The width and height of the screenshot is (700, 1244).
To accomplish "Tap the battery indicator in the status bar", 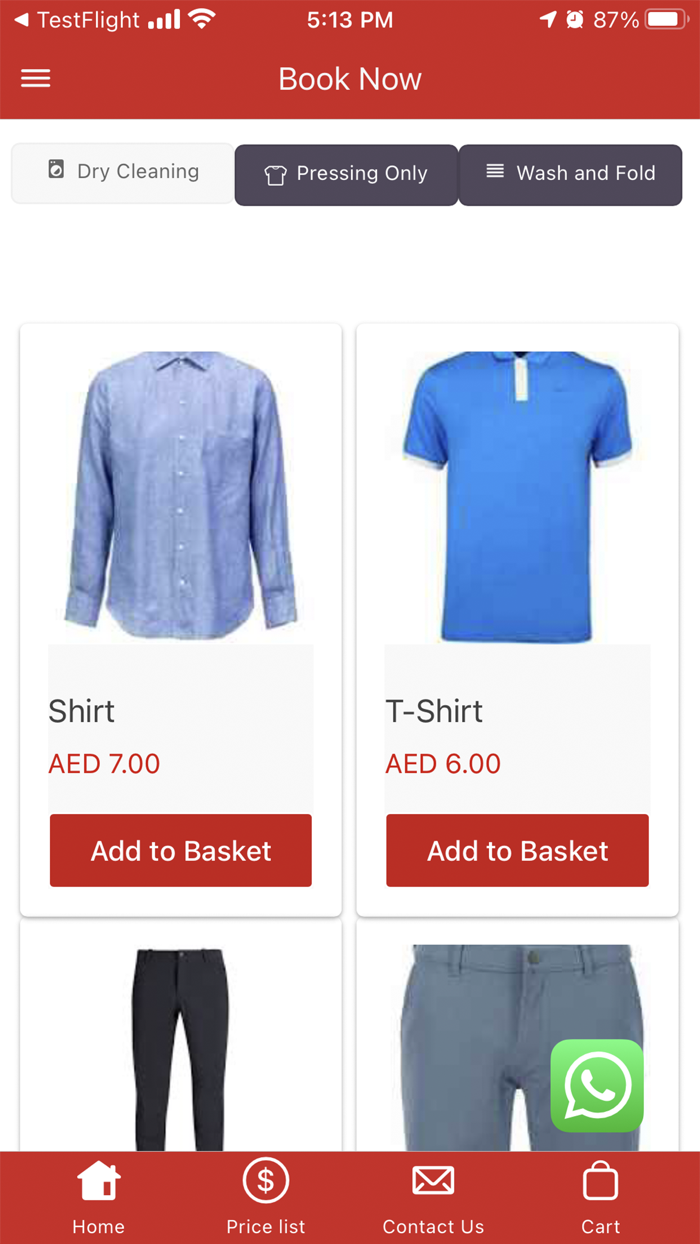I will [665, 20].
